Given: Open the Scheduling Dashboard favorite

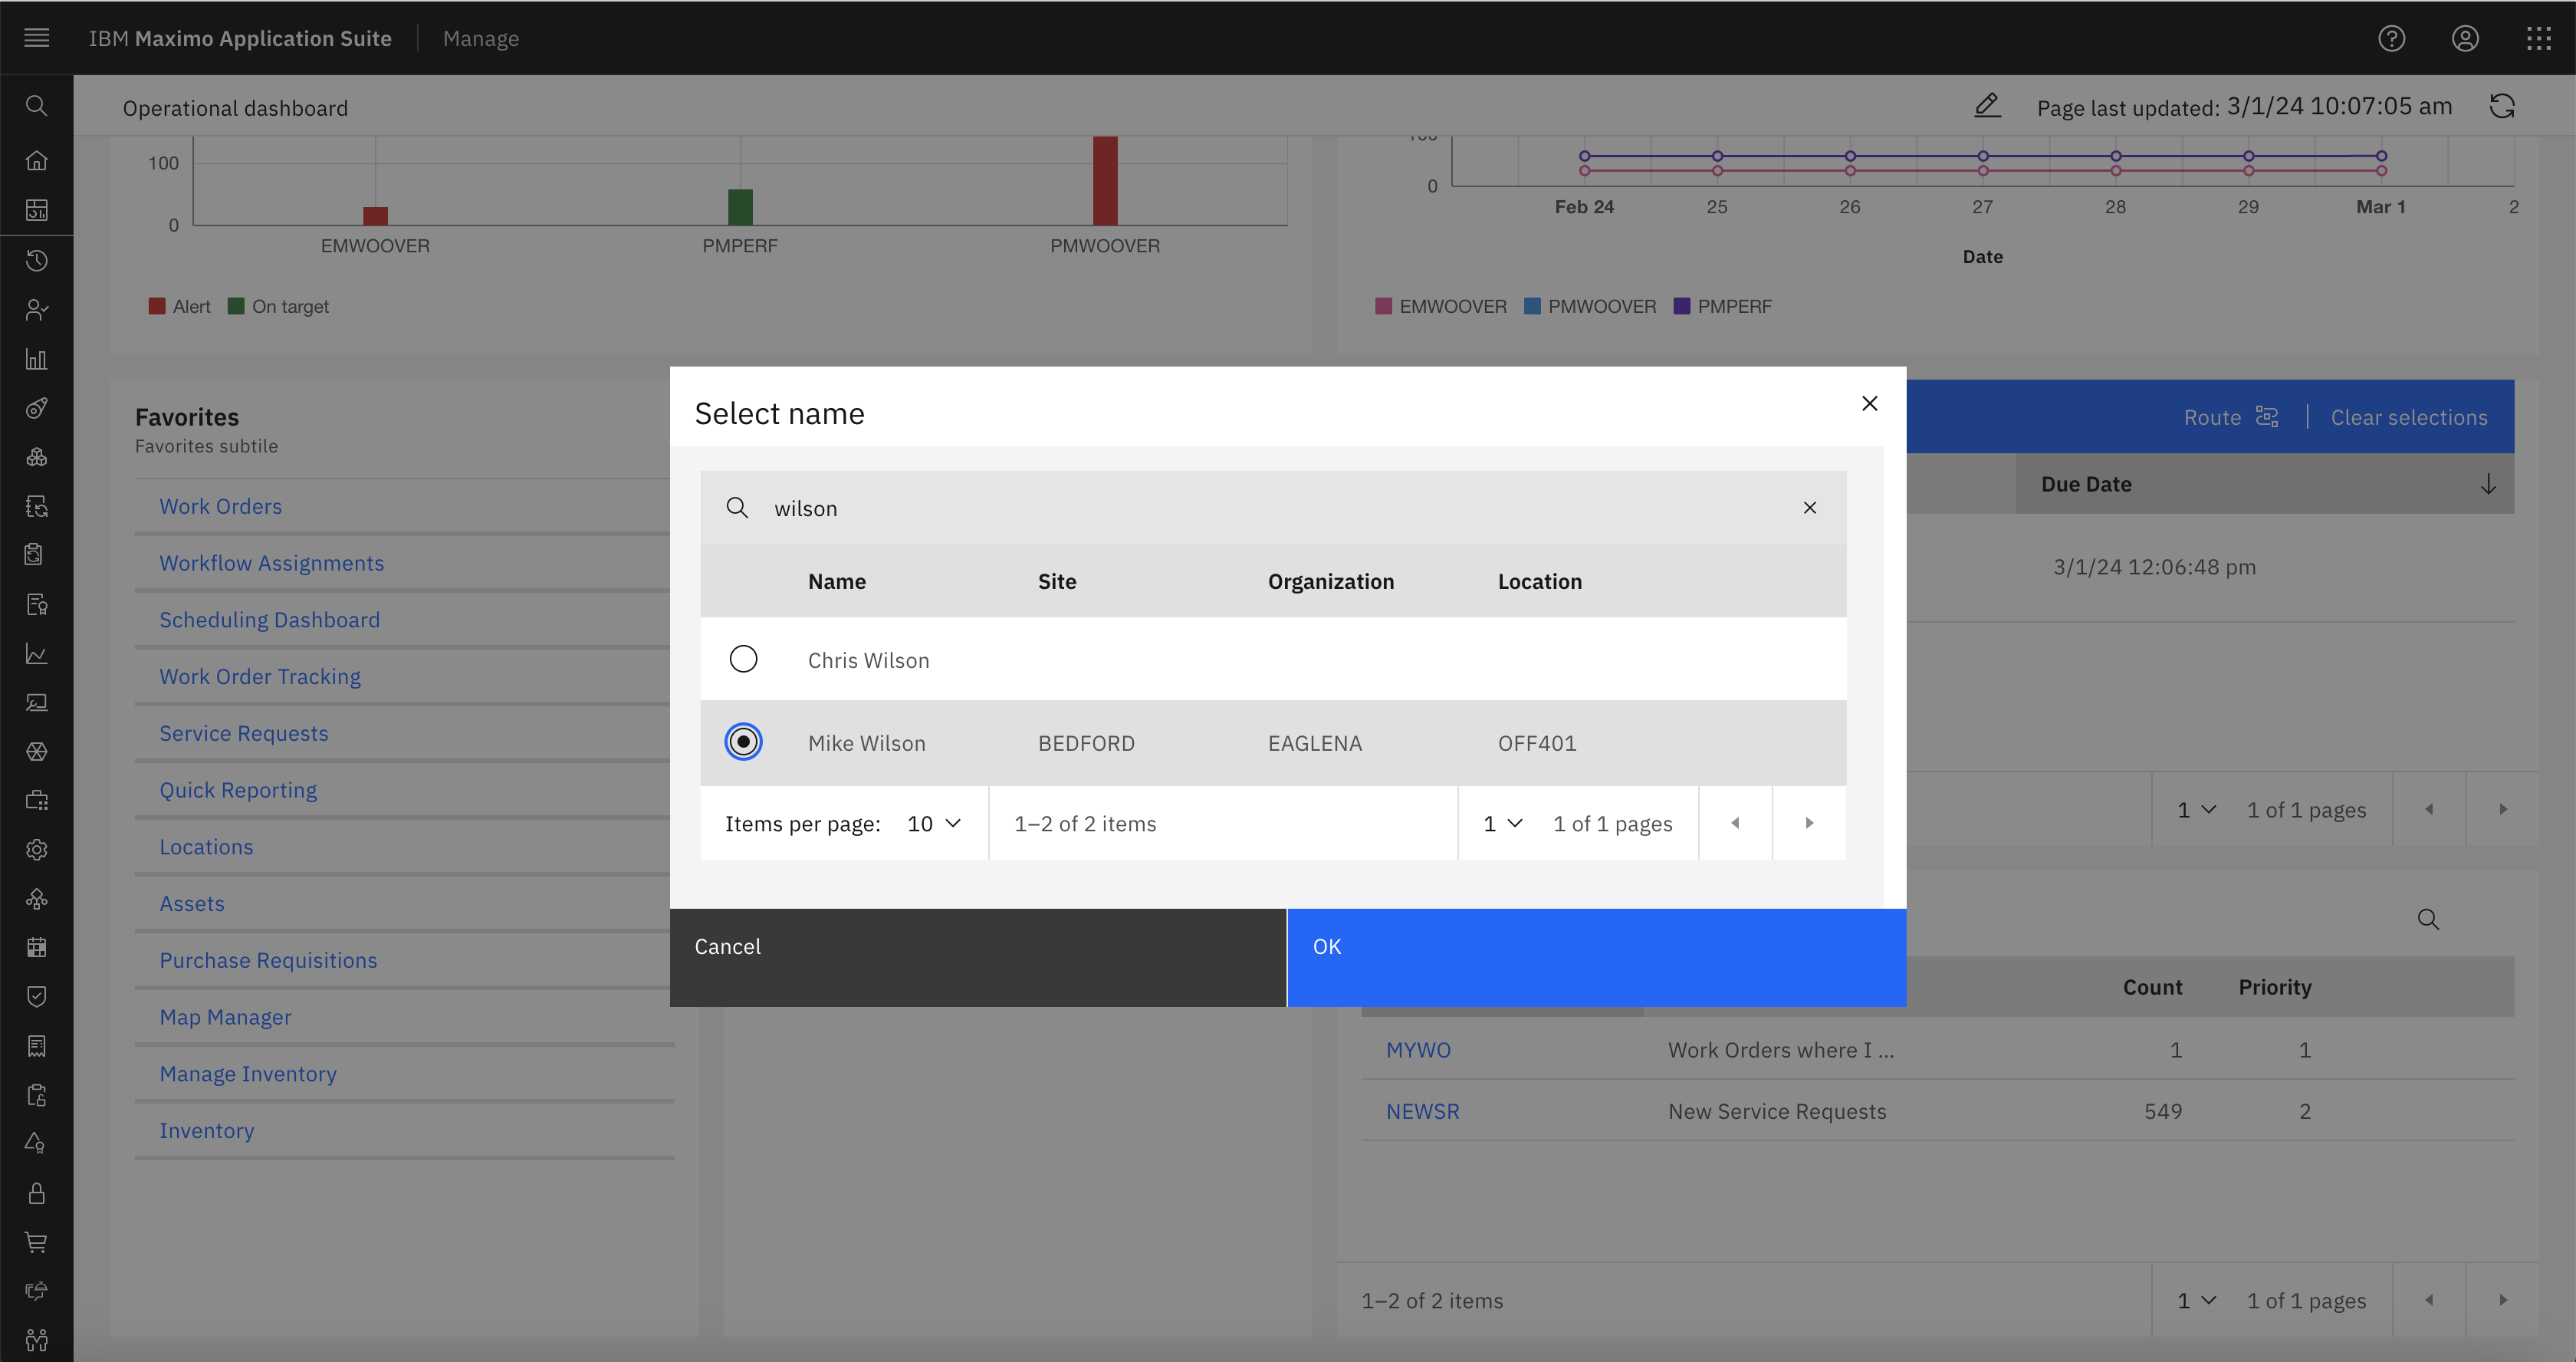Looking at the screenshot, I should click(x=269, y=620).
